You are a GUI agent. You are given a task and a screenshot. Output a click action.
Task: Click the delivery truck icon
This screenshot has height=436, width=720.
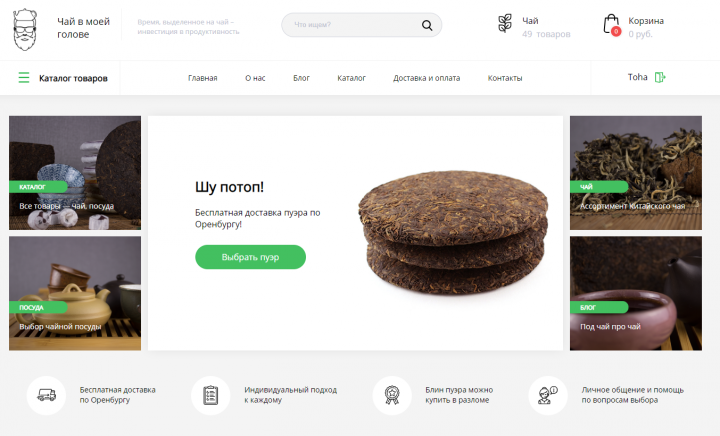pos(46,395)
